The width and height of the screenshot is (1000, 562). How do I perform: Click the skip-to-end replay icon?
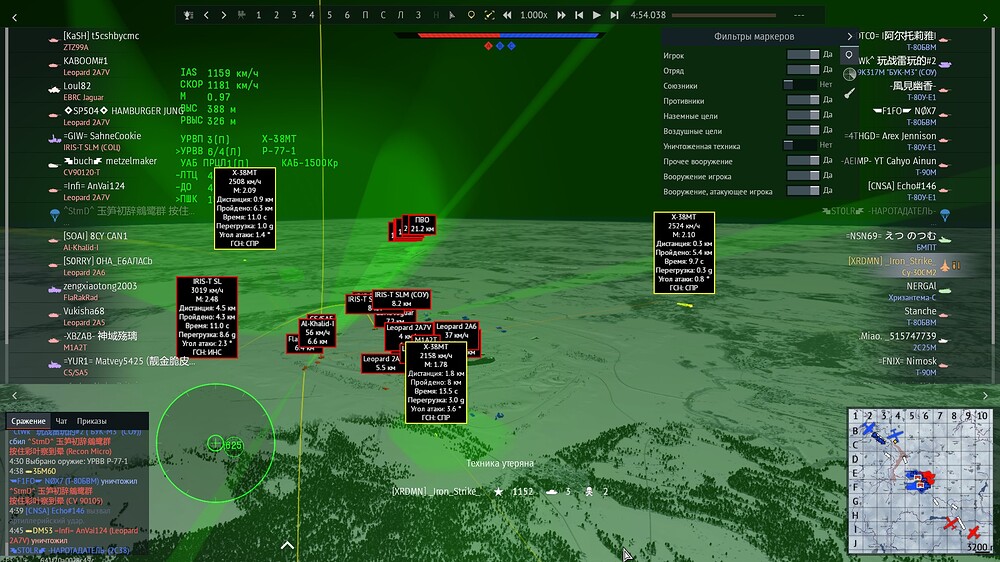(614, 15)
